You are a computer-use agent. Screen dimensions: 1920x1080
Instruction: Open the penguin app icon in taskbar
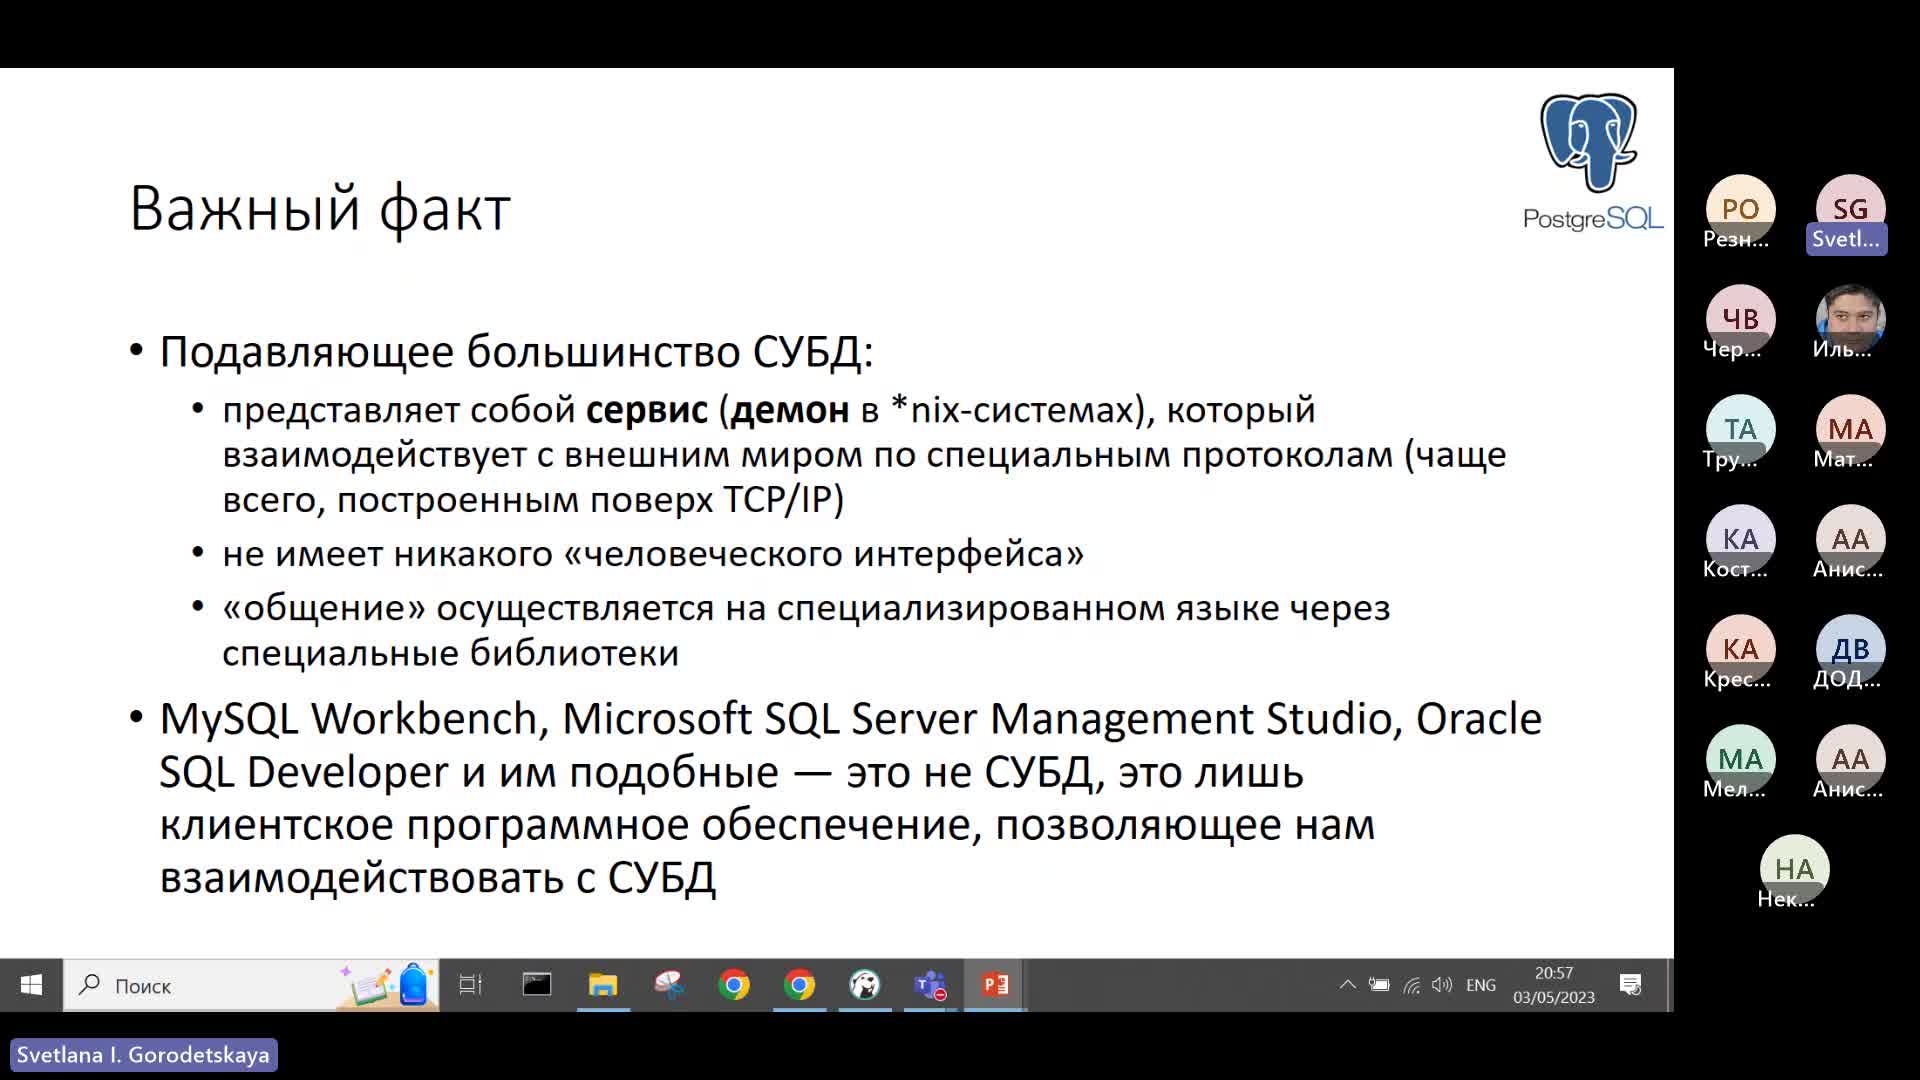865,985
